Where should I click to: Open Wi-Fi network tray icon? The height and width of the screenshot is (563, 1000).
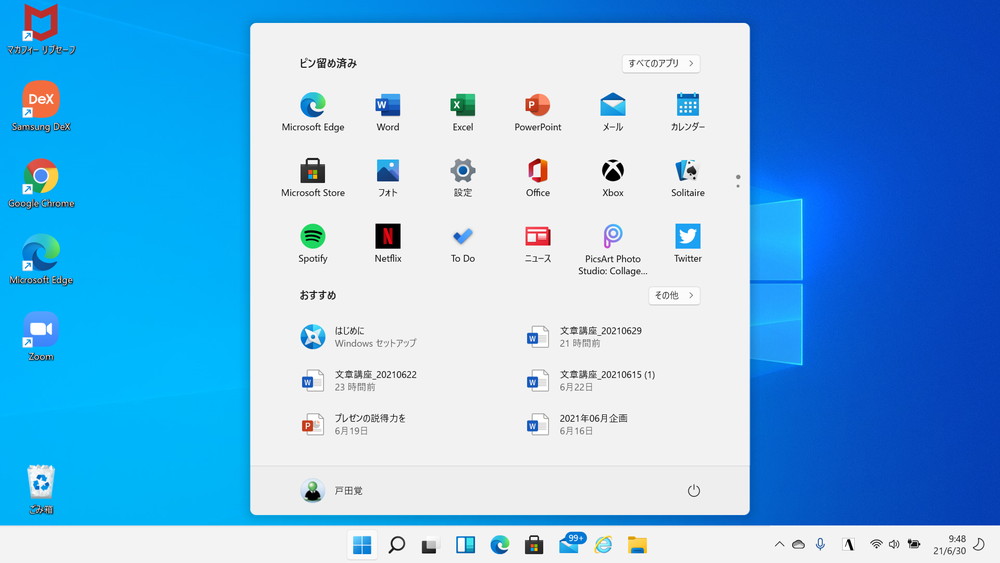876,545
